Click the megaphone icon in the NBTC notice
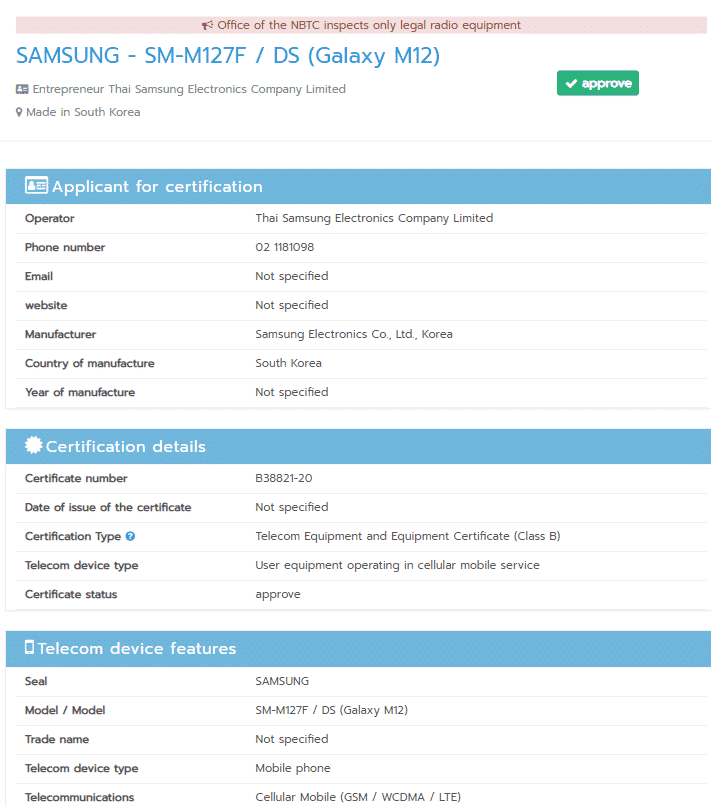This screenshot has width=711, height=806. [207, 25]
